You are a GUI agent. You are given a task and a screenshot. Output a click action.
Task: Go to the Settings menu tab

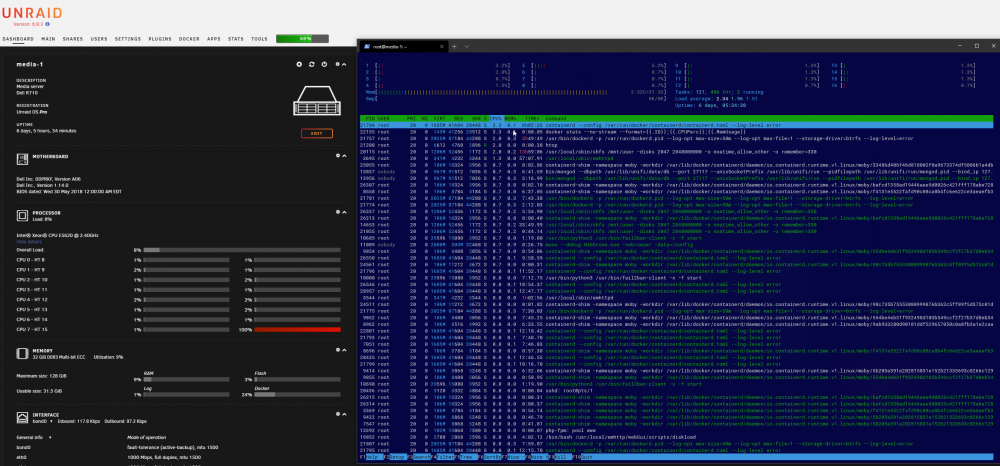click(x=128, y=39)
